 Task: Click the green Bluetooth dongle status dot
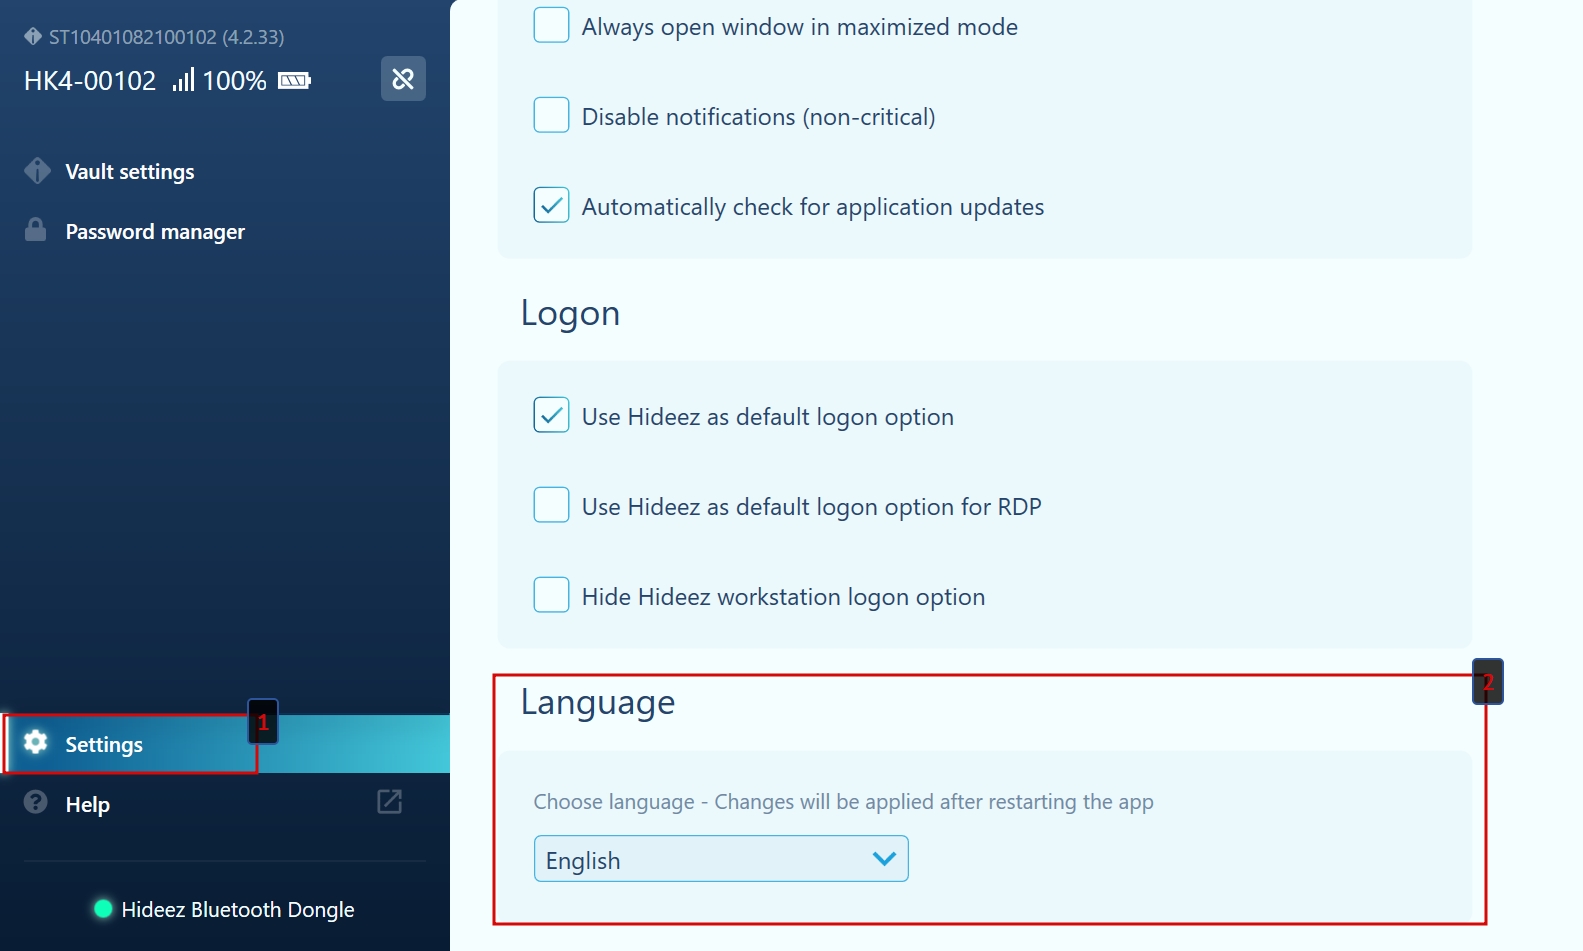point(103,909)
